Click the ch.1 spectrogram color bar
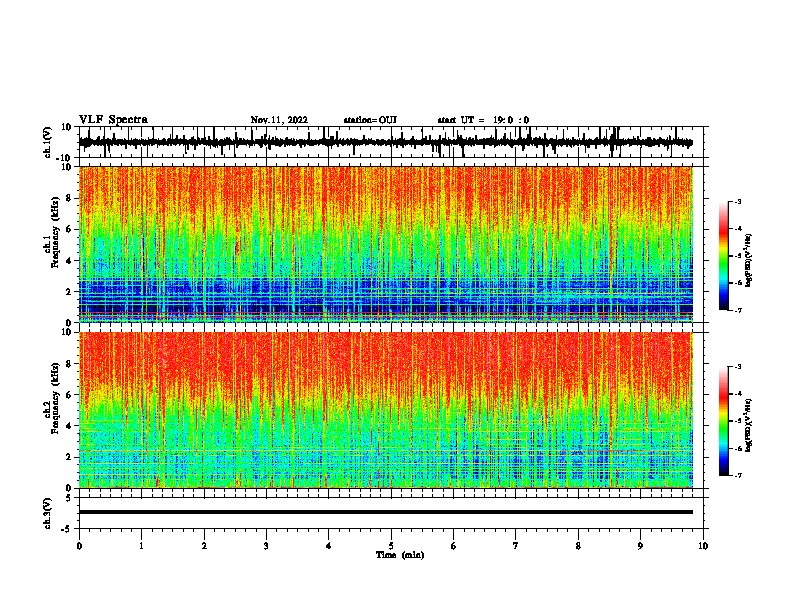Screen dimensions: 792x612 pyautogui.click(x=724, y=256)
